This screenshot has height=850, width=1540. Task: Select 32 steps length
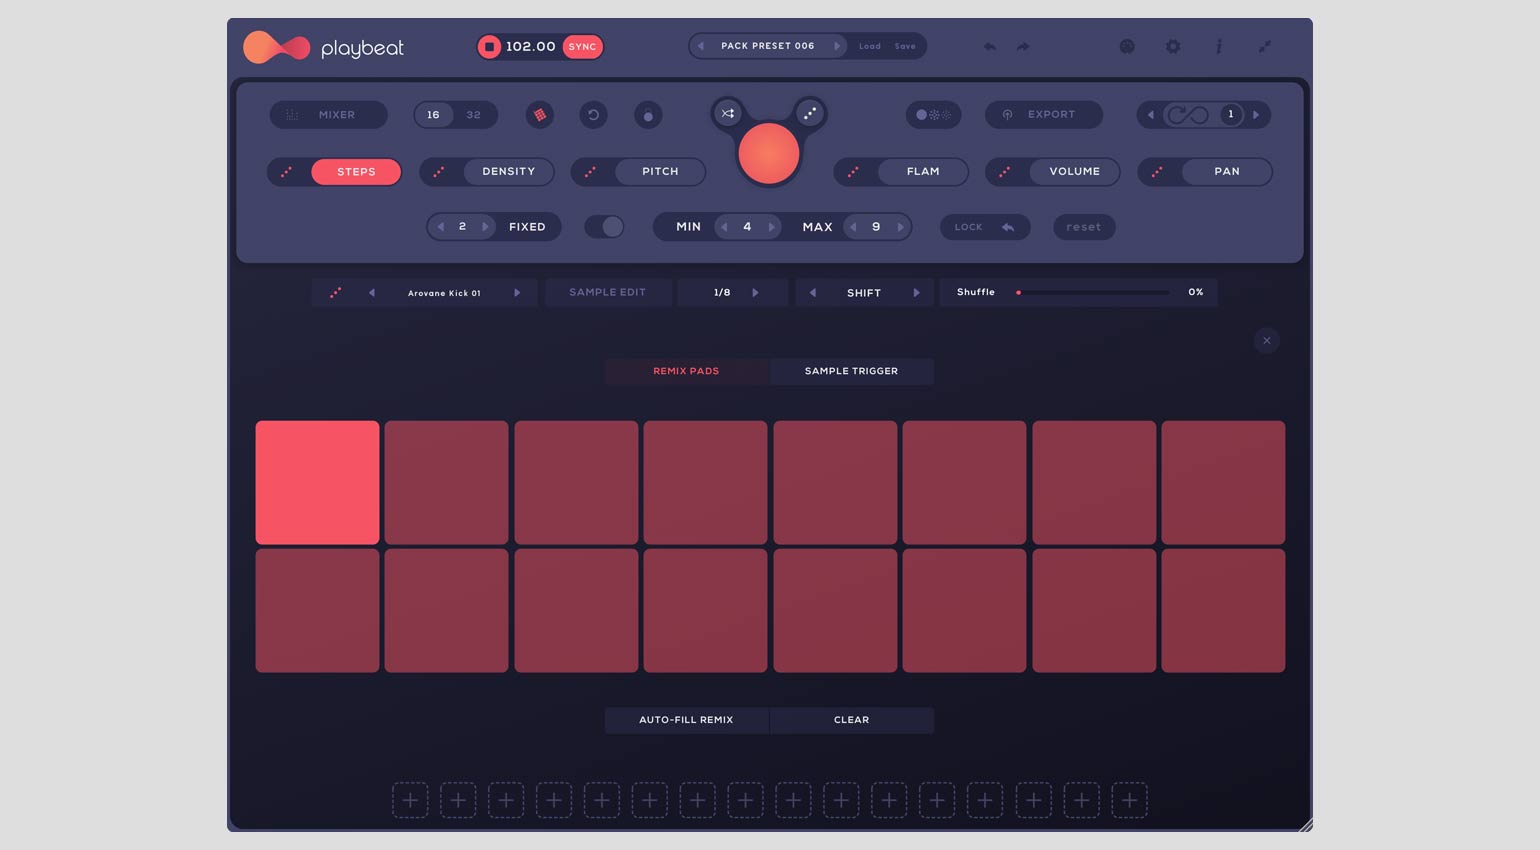(474, 115)
